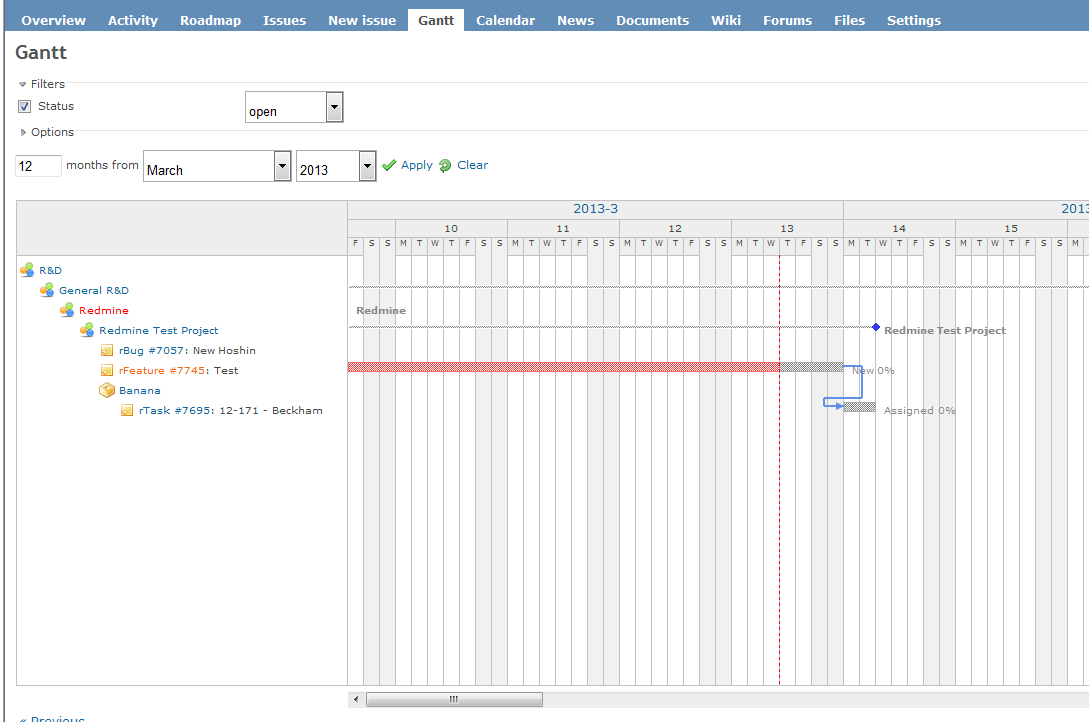Image resolution: width=1089 pixels, height=722 pixels.
Task: Click the gray Redmine label in the chart
Action: [381, 310]
